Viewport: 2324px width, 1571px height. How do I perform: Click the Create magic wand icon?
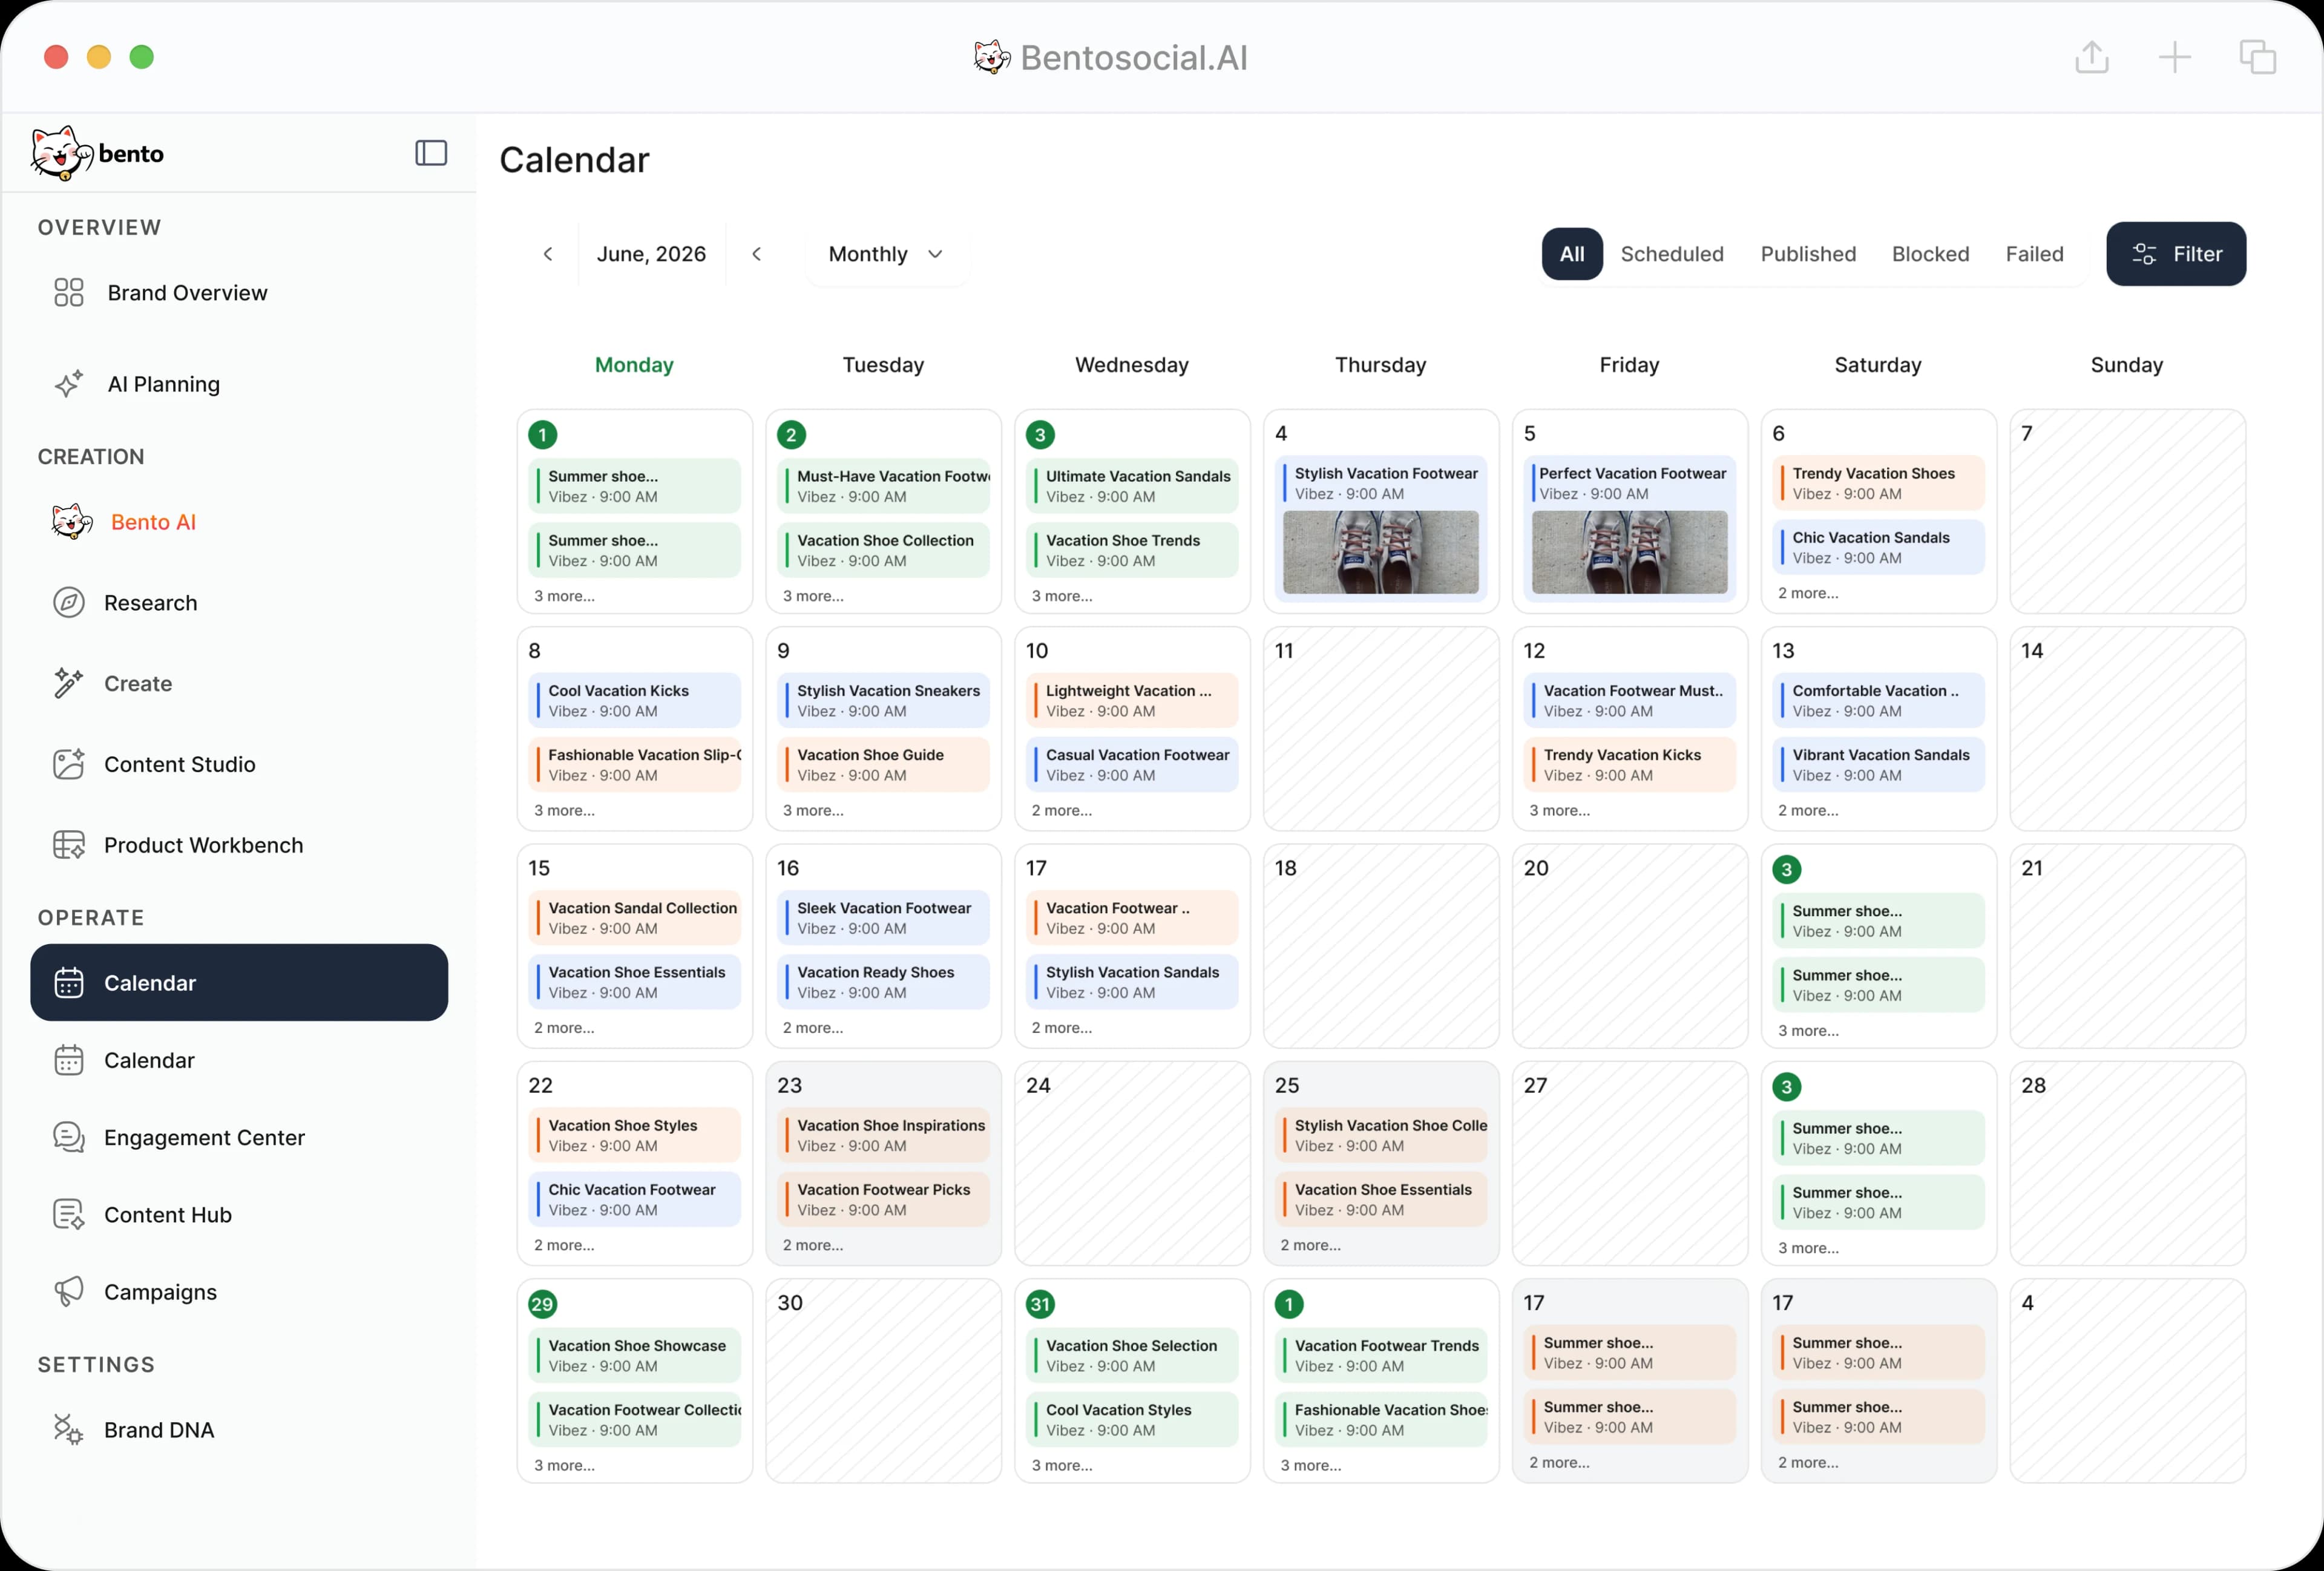coord(69,683)
